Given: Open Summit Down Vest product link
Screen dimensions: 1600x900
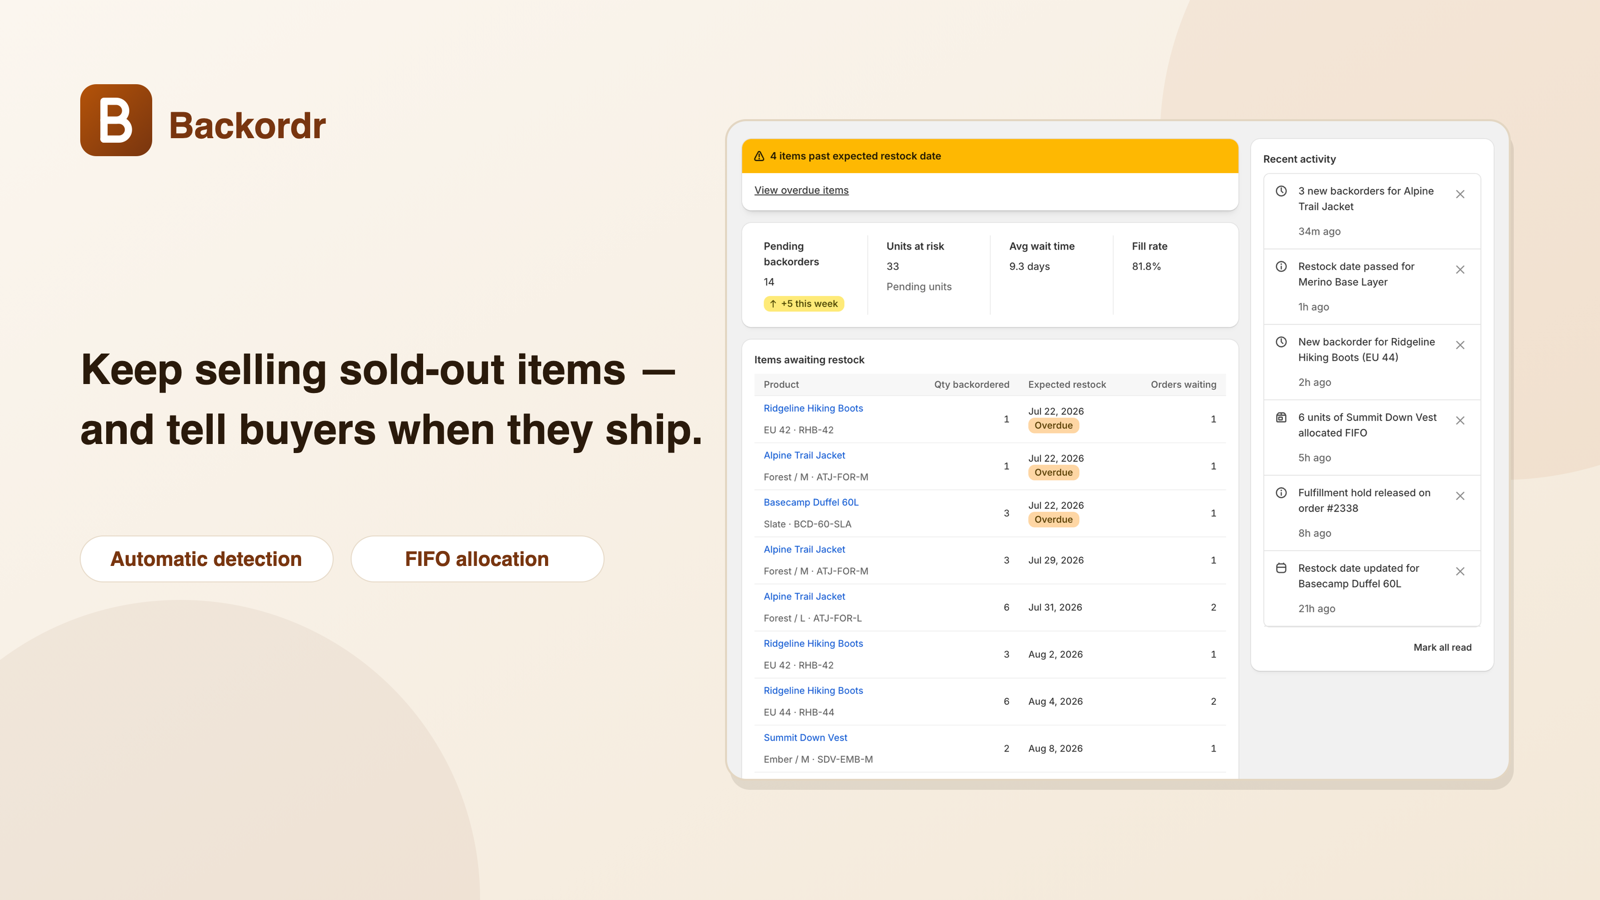Looking at the screenshot, I should [x=805, y=737].
